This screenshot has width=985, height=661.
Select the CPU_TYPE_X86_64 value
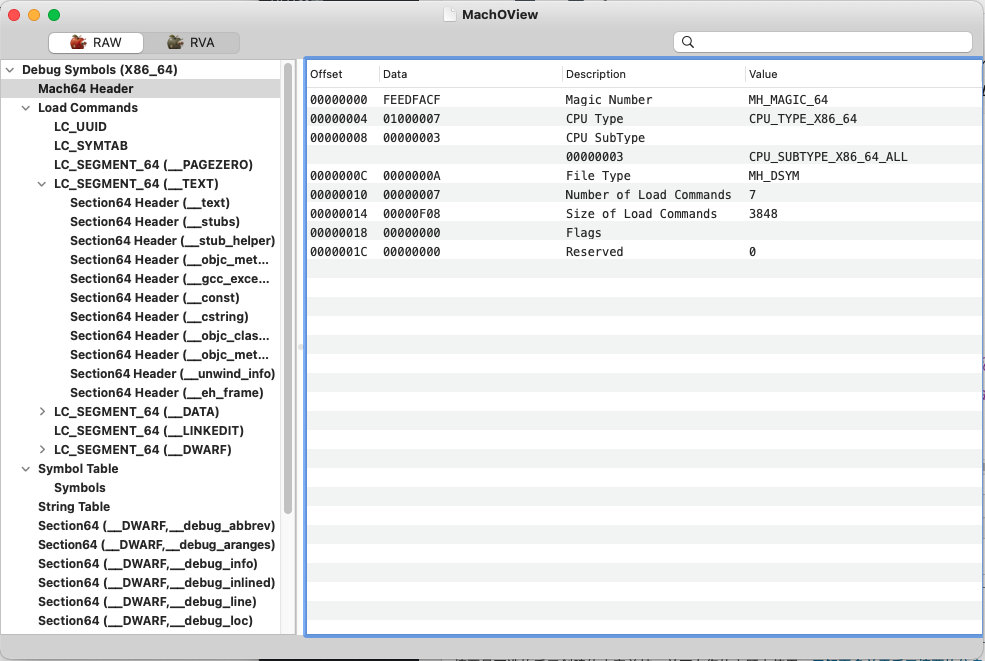(x=802, y=119)
